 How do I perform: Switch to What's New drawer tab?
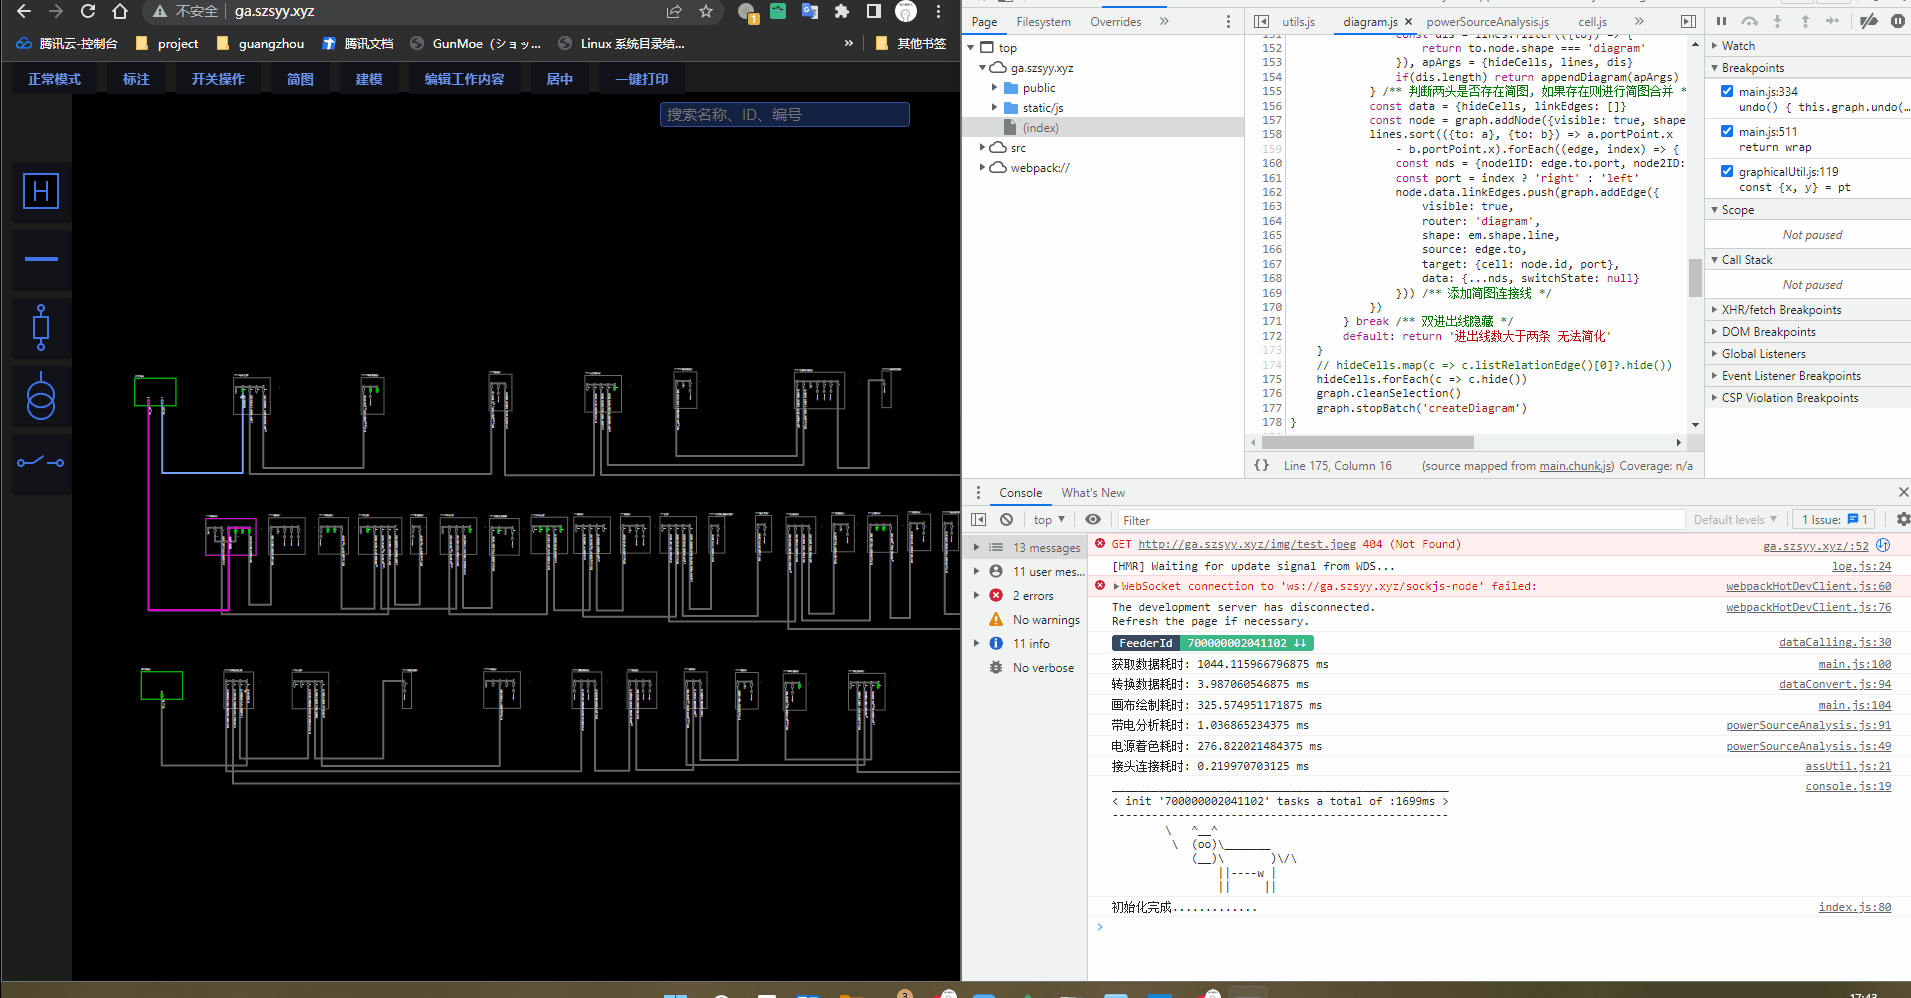[1093, 492]
